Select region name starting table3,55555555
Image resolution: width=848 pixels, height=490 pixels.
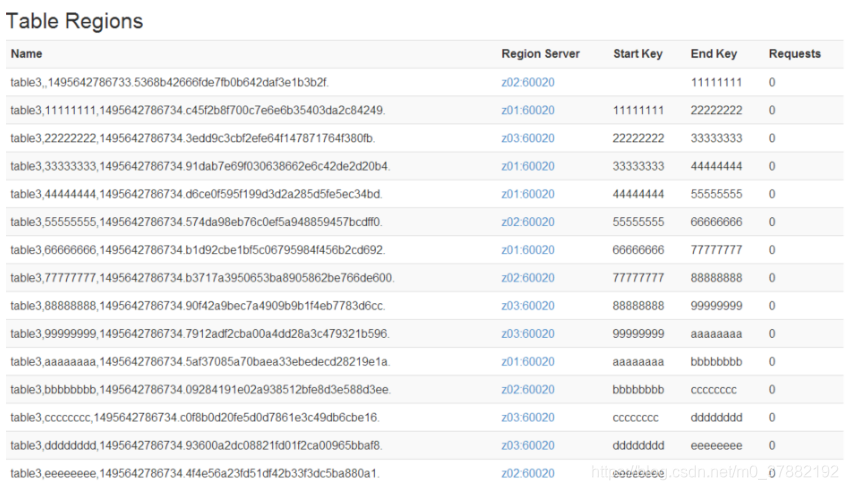point(196,222)
